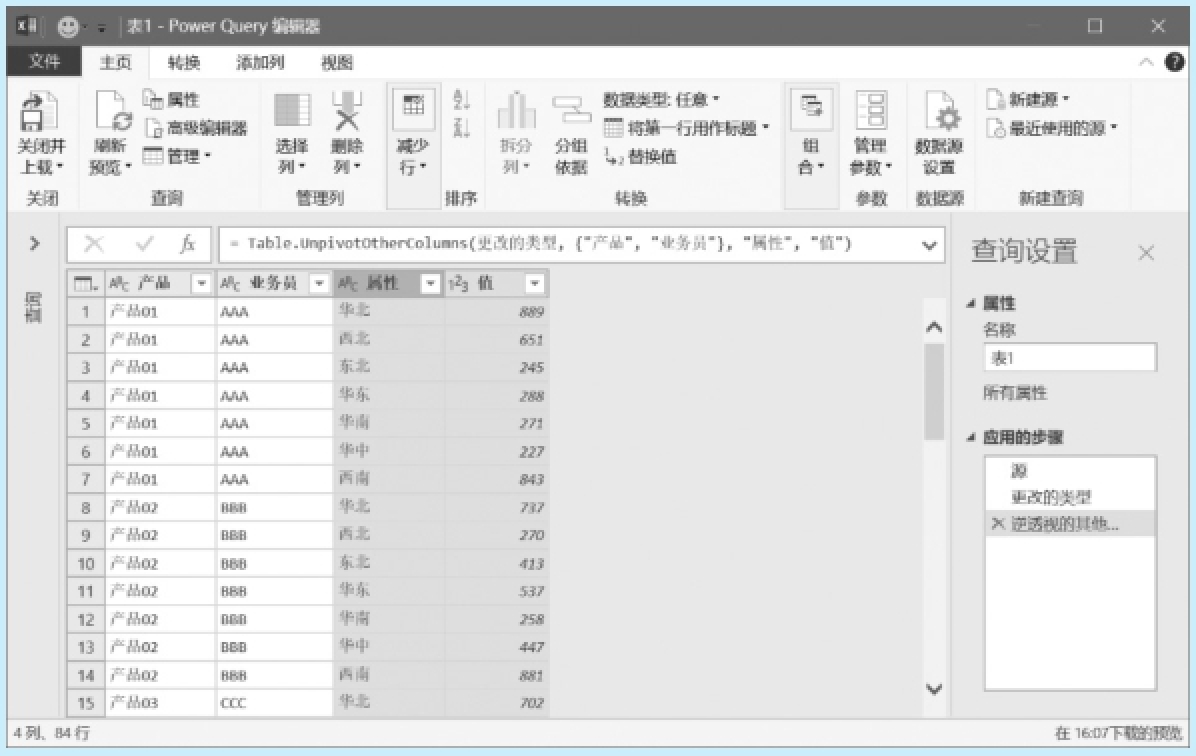Click the sort ascending A-Z icon
This screenshot has width=1196, height=756.
(x=461, y=100)
